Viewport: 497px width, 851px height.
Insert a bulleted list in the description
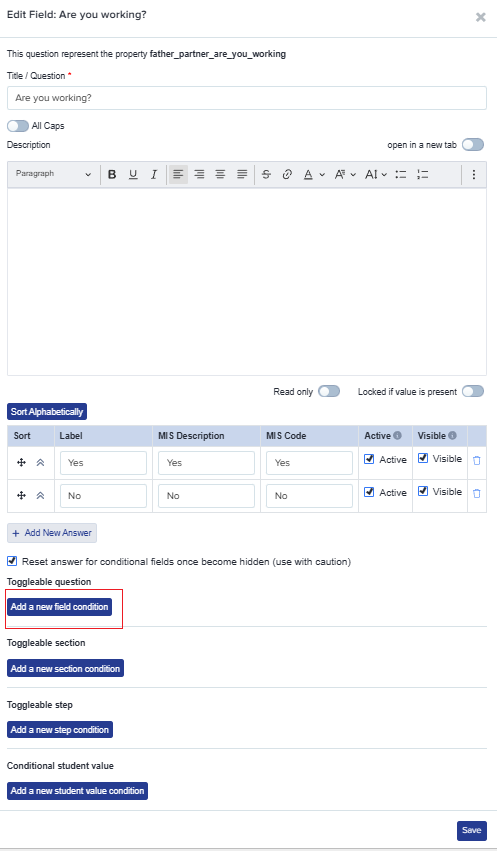[401, 174]
